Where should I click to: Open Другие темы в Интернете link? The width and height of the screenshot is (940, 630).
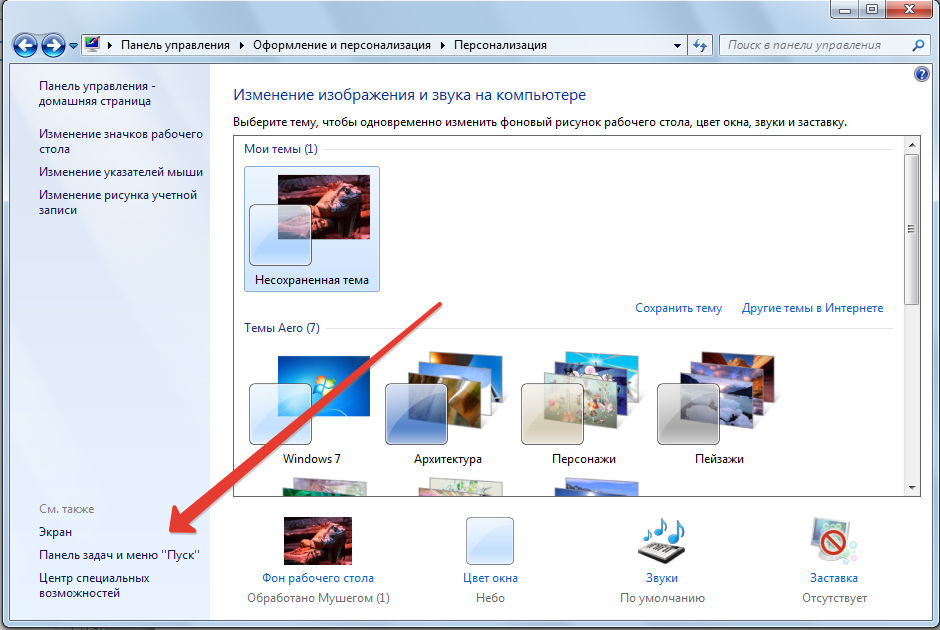point(812,308)
